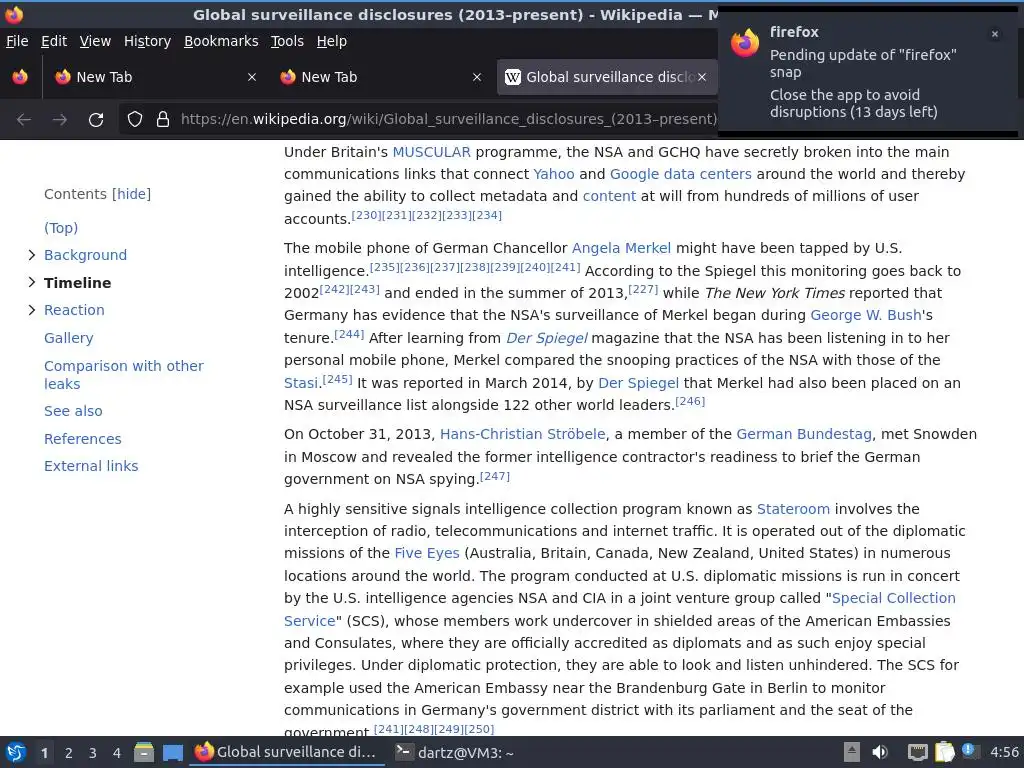
Task: Select the Global surveillance Firefox taskbar entry
Action: tap(287, 753)
